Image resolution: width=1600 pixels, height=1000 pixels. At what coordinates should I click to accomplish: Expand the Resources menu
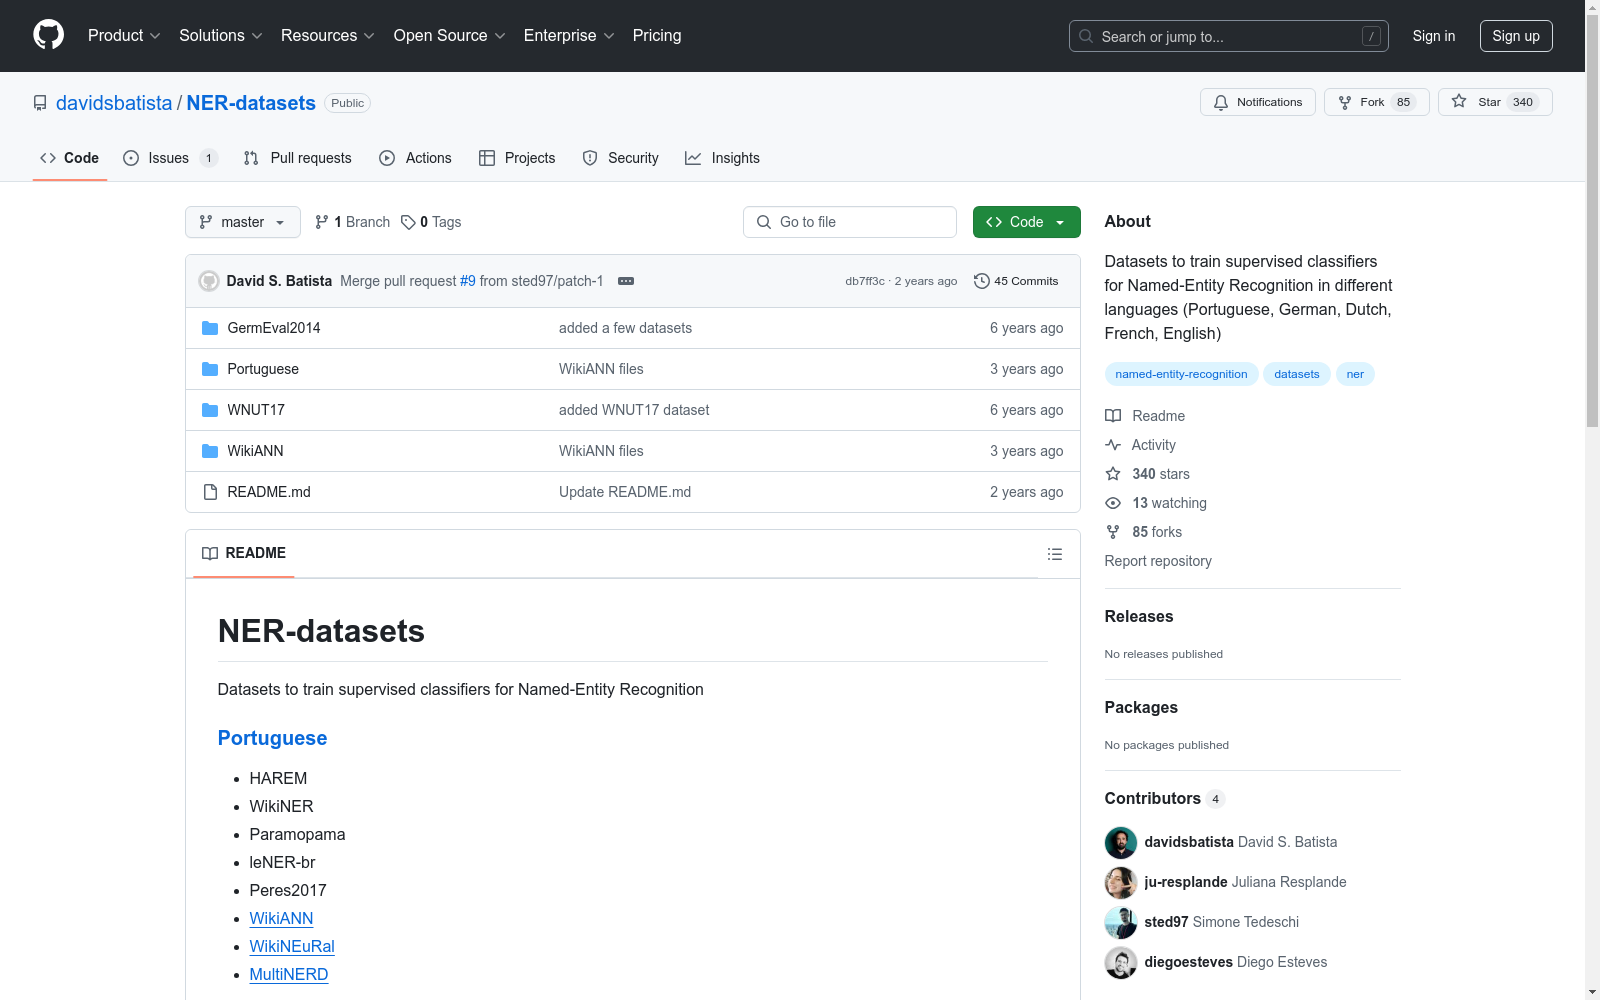click(328, 36)
